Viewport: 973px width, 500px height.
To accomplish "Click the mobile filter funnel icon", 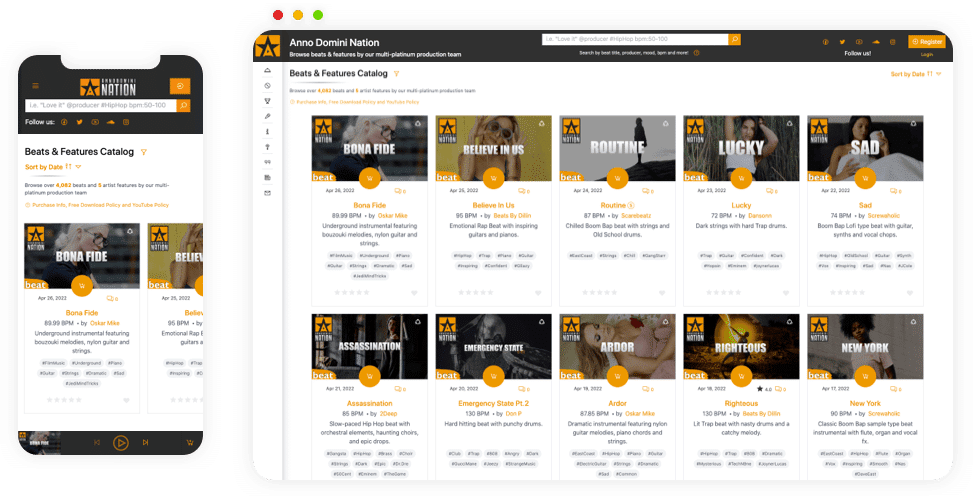I will coord(144,152).
